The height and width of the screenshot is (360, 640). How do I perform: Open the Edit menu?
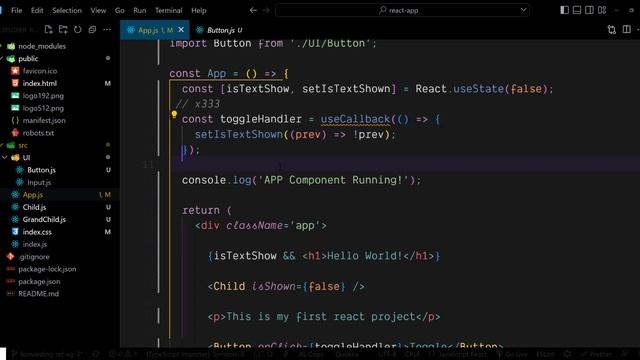coord(37,11)
